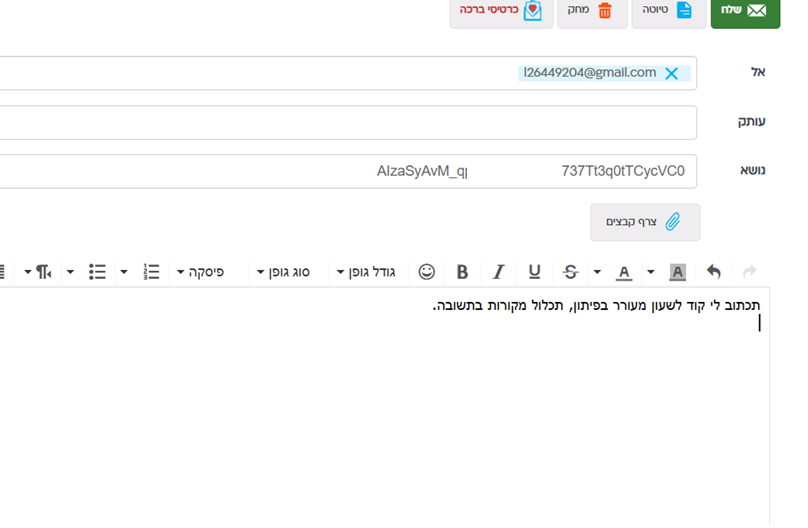
Task: Undo the last edit
Action: tap(714, 271)
